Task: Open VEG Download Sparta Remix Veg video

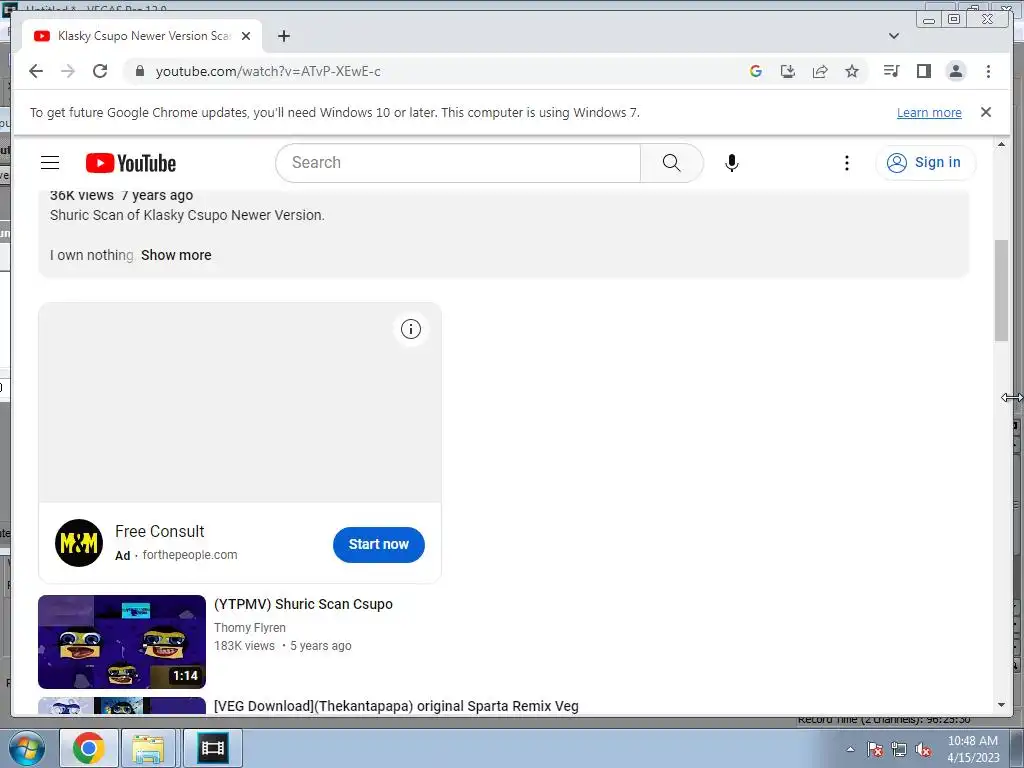Action: [396, 706]
